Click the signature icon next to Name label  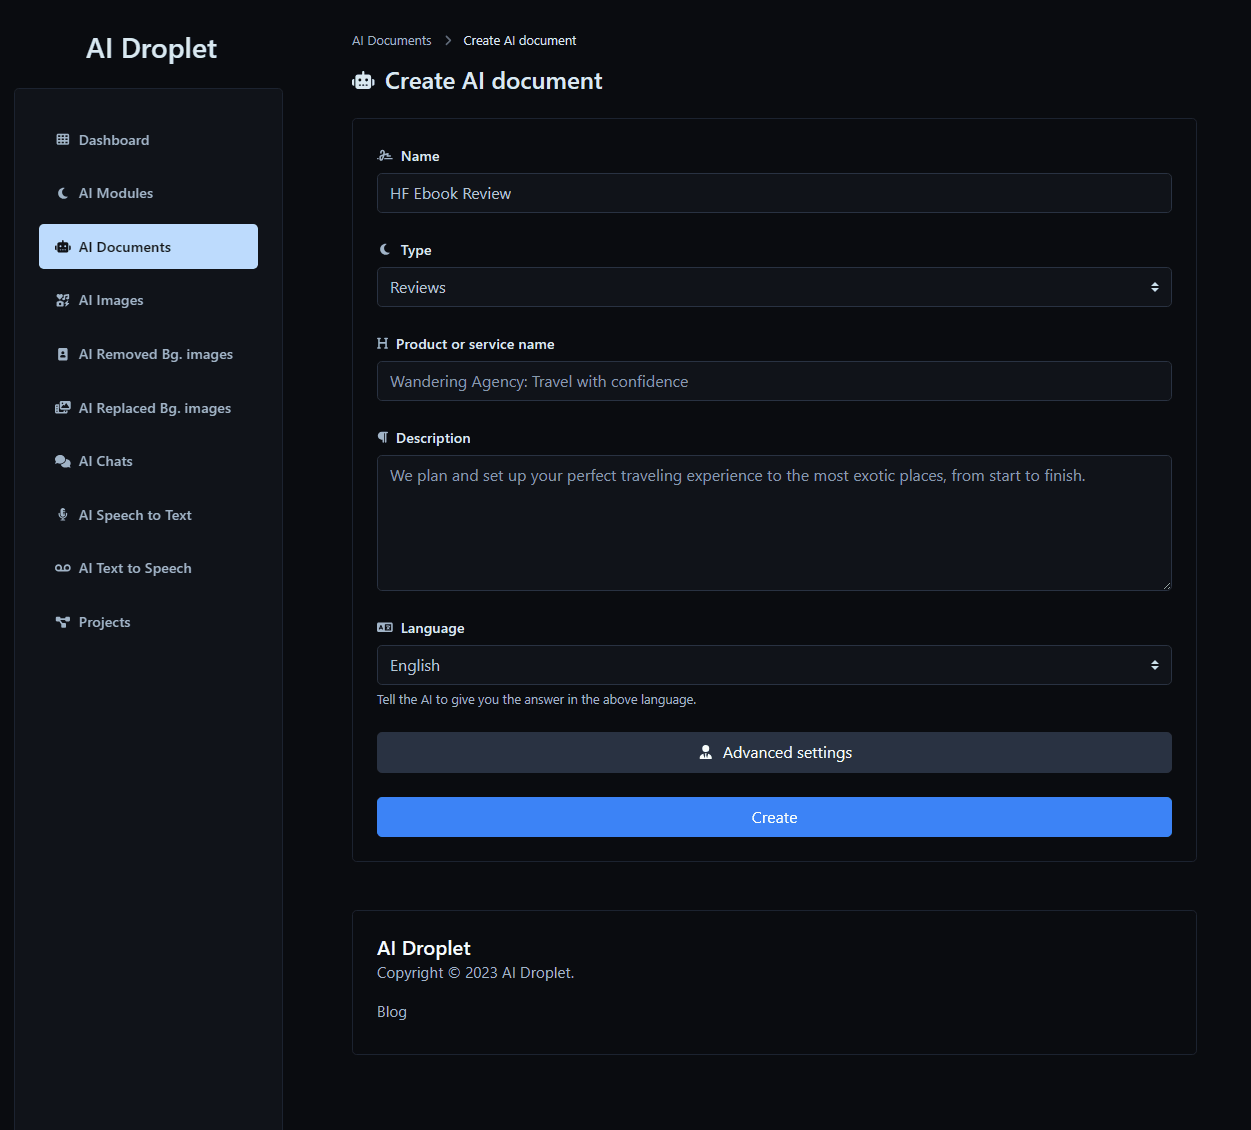click(x=385, y=156)
